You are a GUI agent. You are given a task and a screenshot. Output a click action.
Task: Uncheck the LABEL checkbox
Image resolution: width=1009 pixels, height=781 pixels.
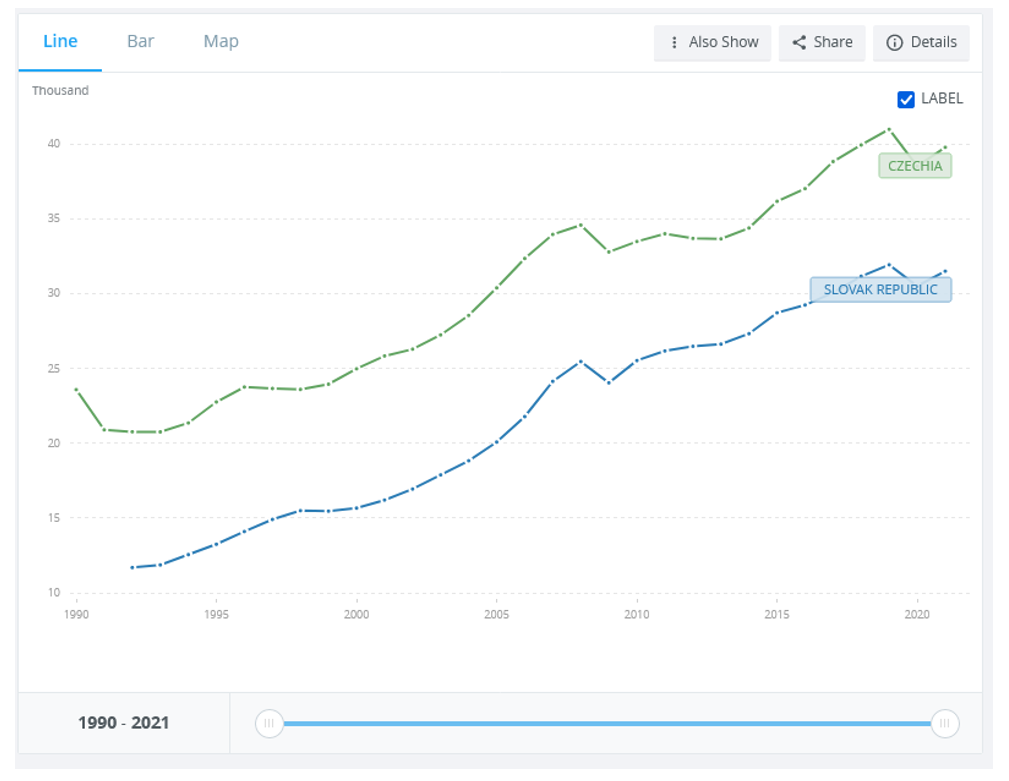point(906,99)
